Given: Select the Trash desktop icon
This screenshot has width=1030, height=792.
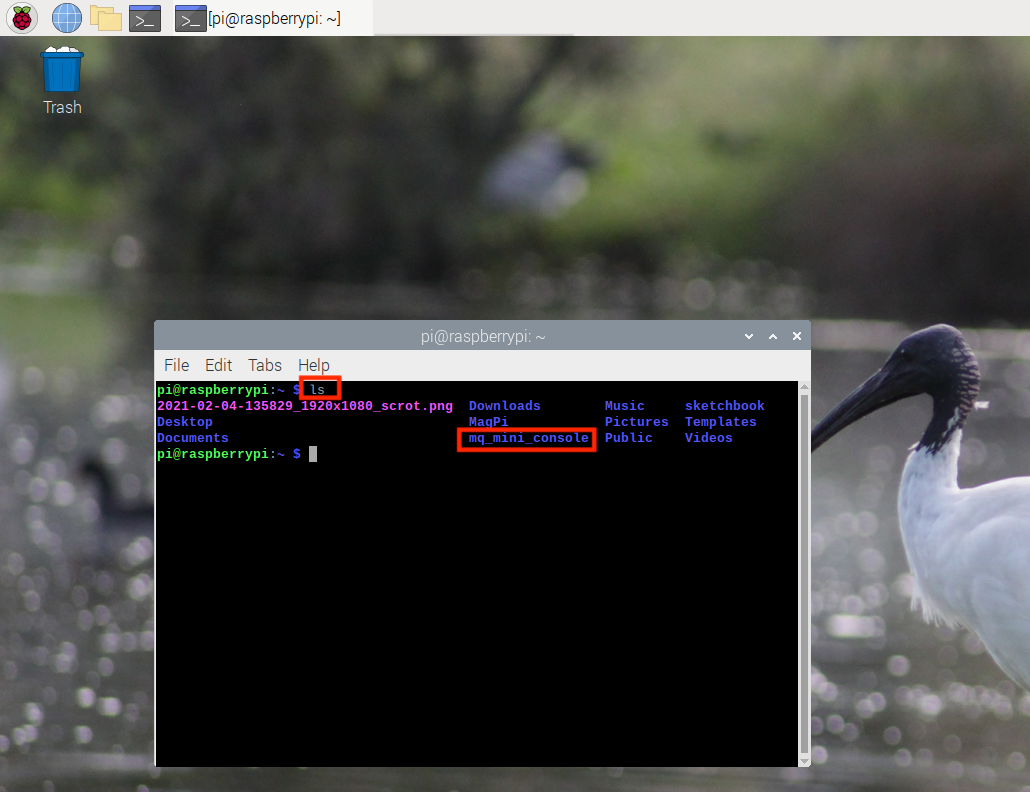Looking at the screenshot, I should (x=62, y=81).
